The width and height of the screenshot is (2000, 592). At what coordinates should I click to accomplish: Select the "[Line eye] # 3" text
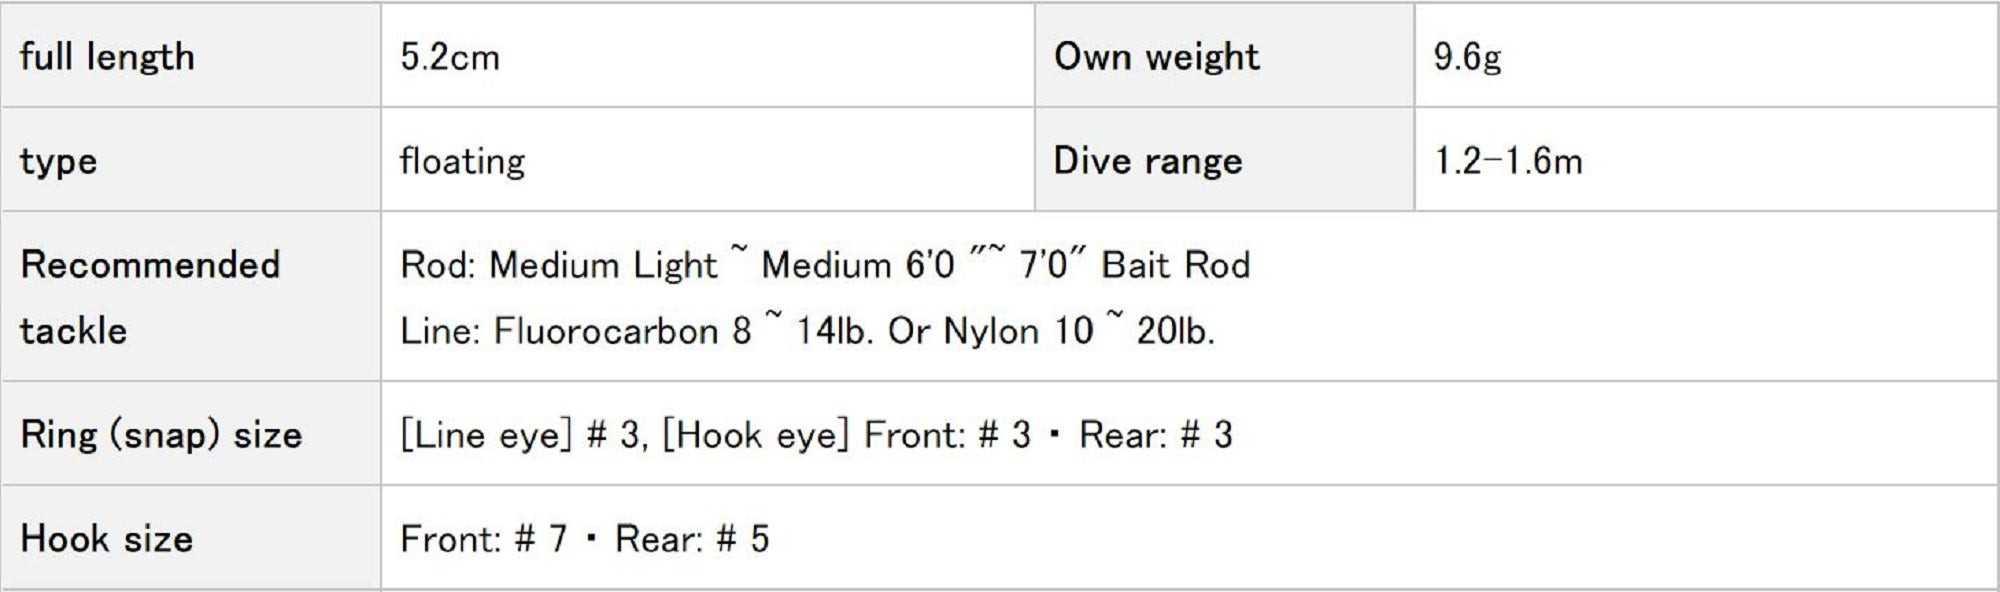(519, 435)
